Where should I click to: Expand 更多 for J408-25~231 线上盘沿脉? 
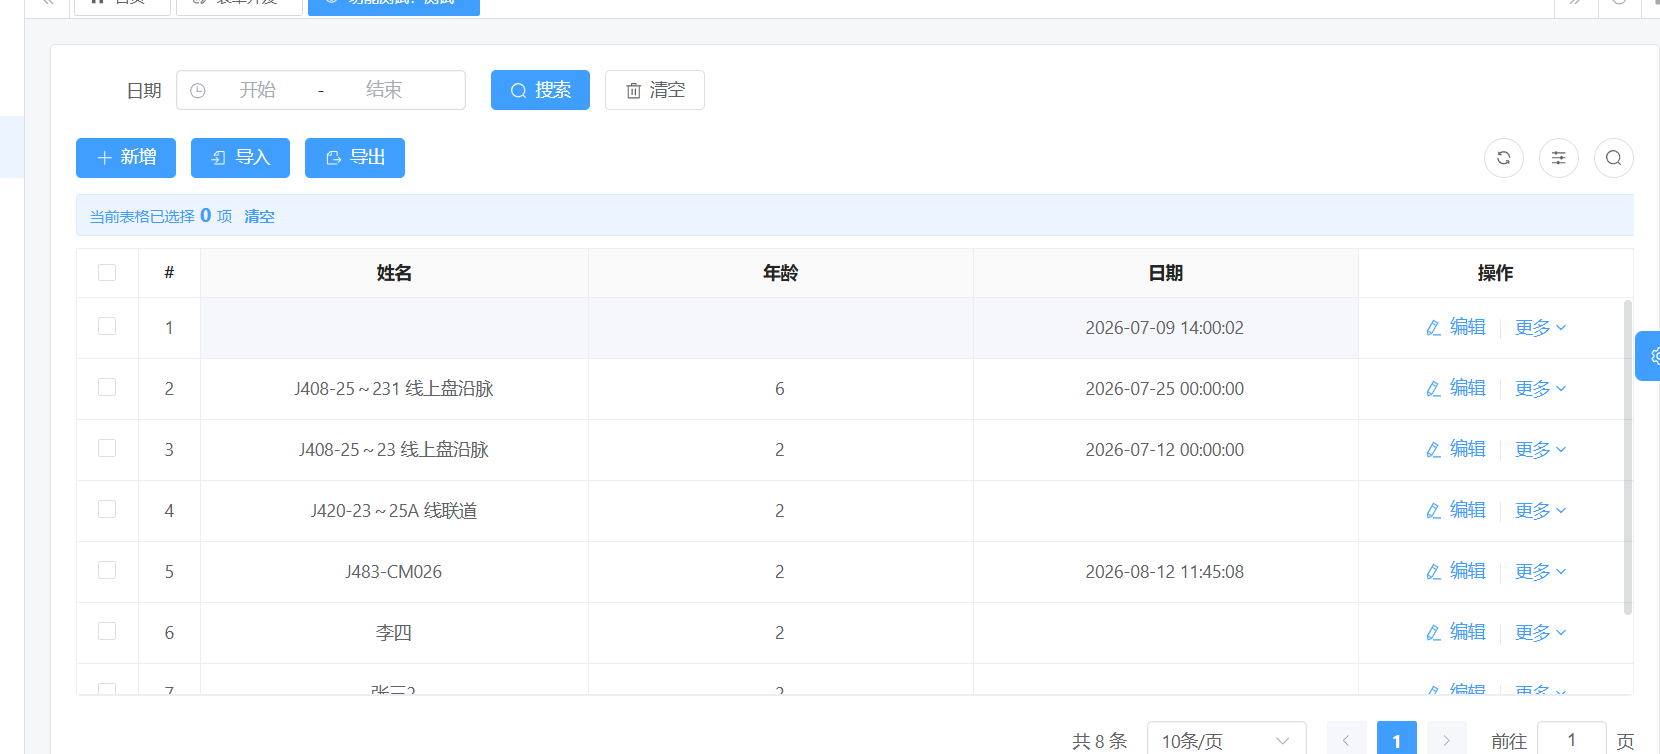(x=1541, y=389)
